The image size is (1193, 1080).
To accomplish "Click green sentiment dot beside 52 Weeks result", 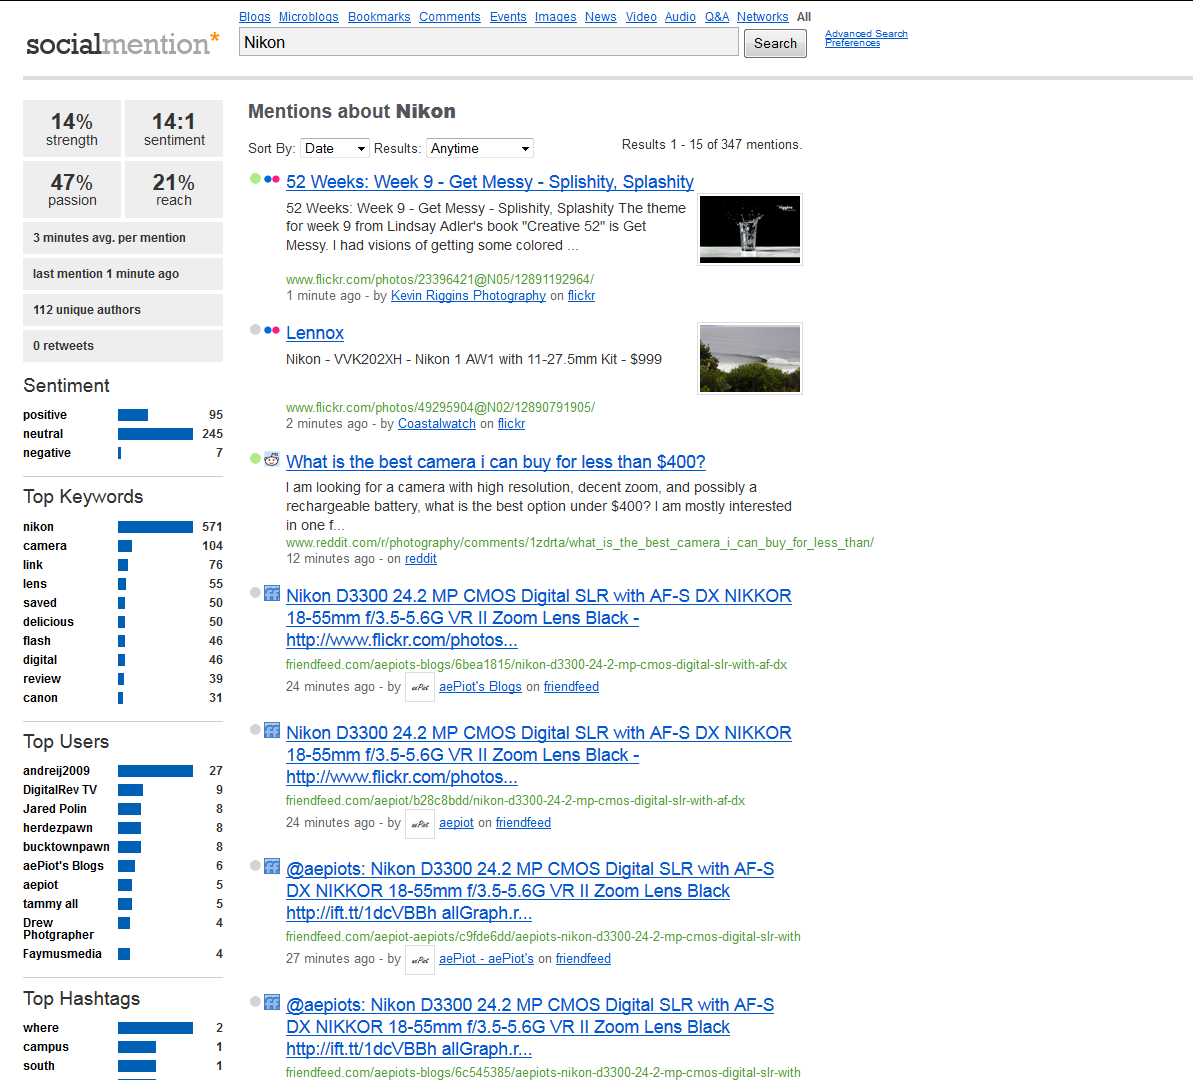I will [x=255, y=179].
